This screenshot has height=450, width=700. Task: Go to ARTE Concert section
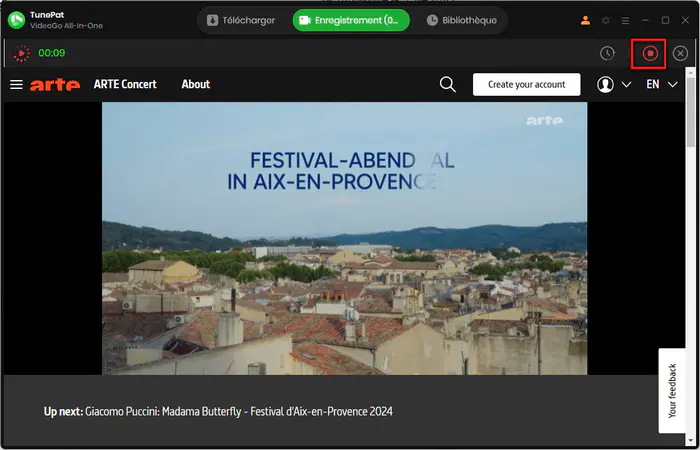[x=125, y=84]
